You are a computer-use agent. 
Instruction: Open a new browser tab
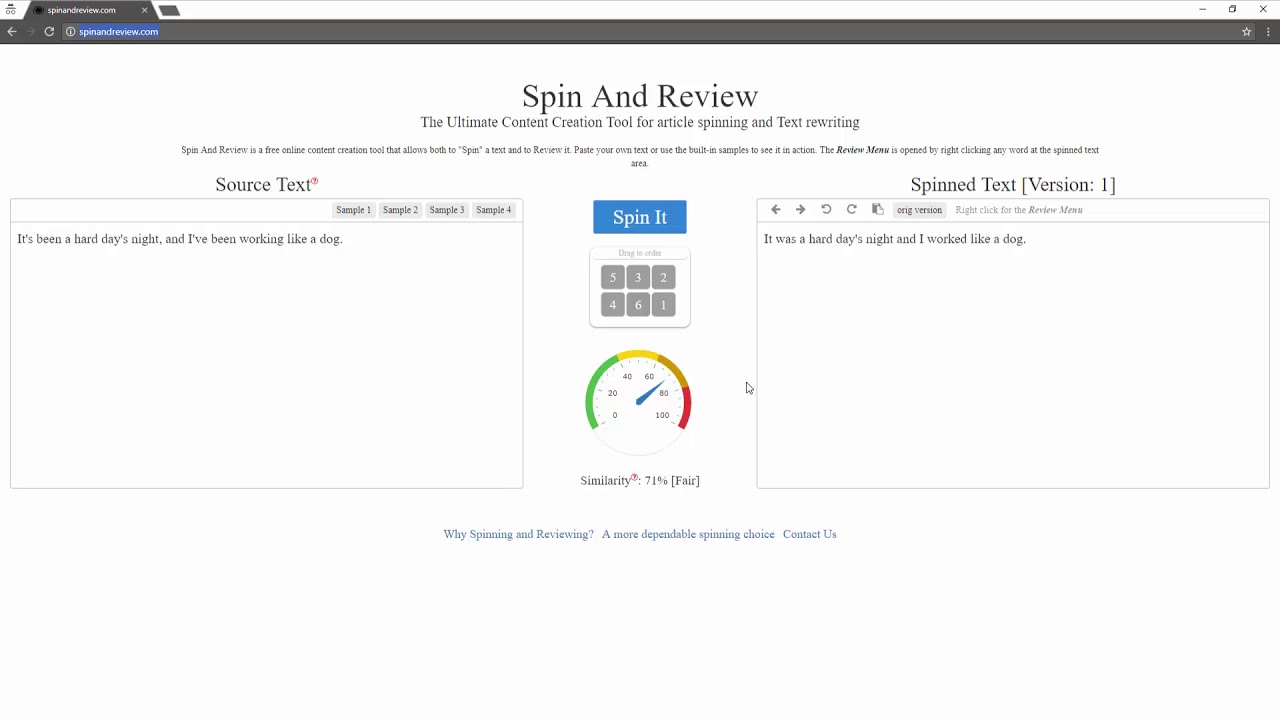[x=169, y=10]
